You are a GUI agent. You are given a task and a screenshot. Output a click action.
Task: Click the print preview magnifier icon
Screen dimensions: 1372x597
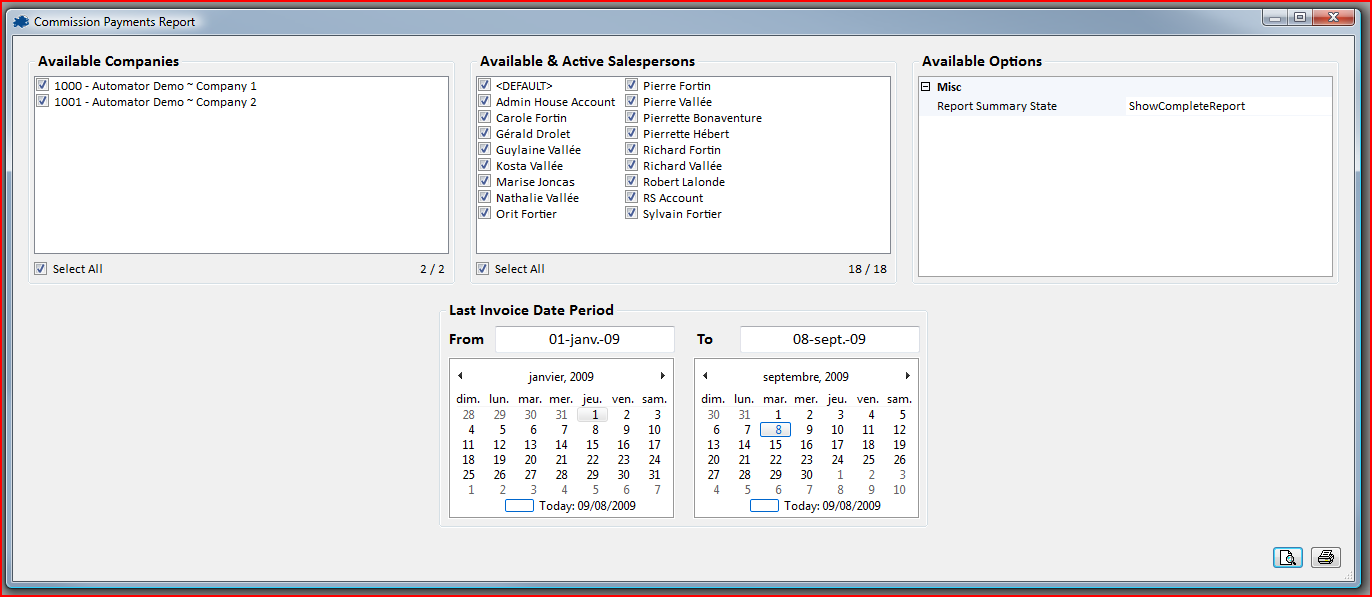(x=1288, y=558)
